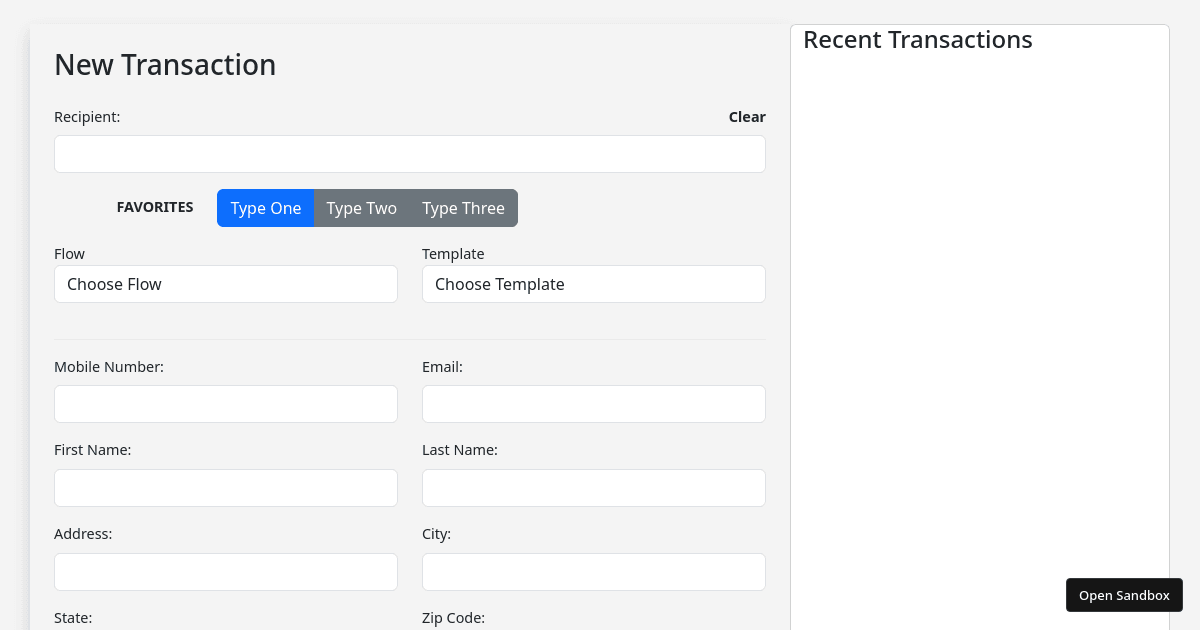The width and height of the screenshot is (1200, 630).
Task: Switch to the Type Two favorites option
Action: tap(362, 208)
